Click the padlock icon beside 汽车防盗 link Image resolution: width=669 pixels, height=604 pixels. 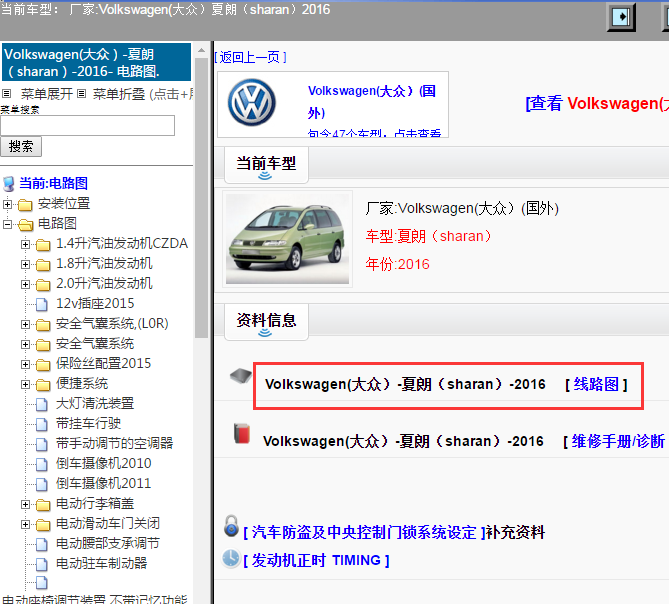[x=231, y=526]
